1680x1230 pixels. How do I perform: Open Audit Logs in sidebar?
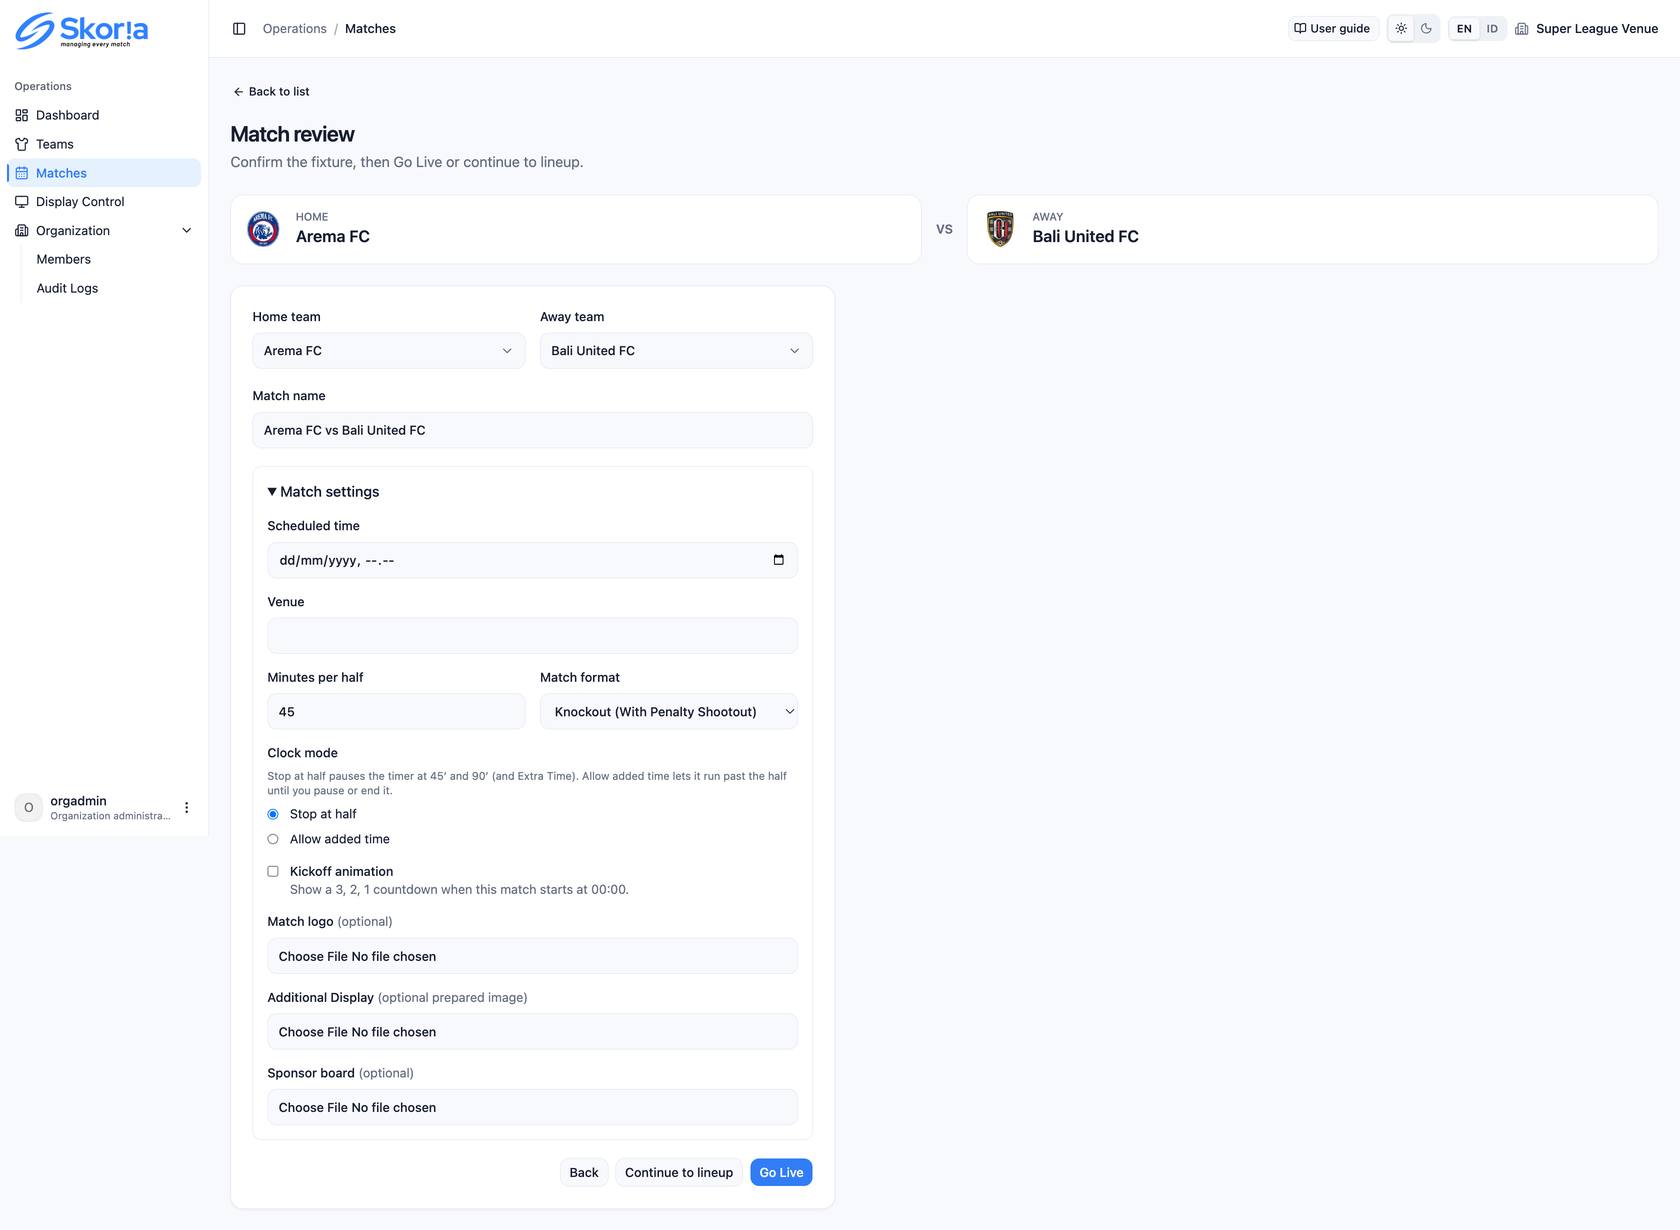coord(67,288)
